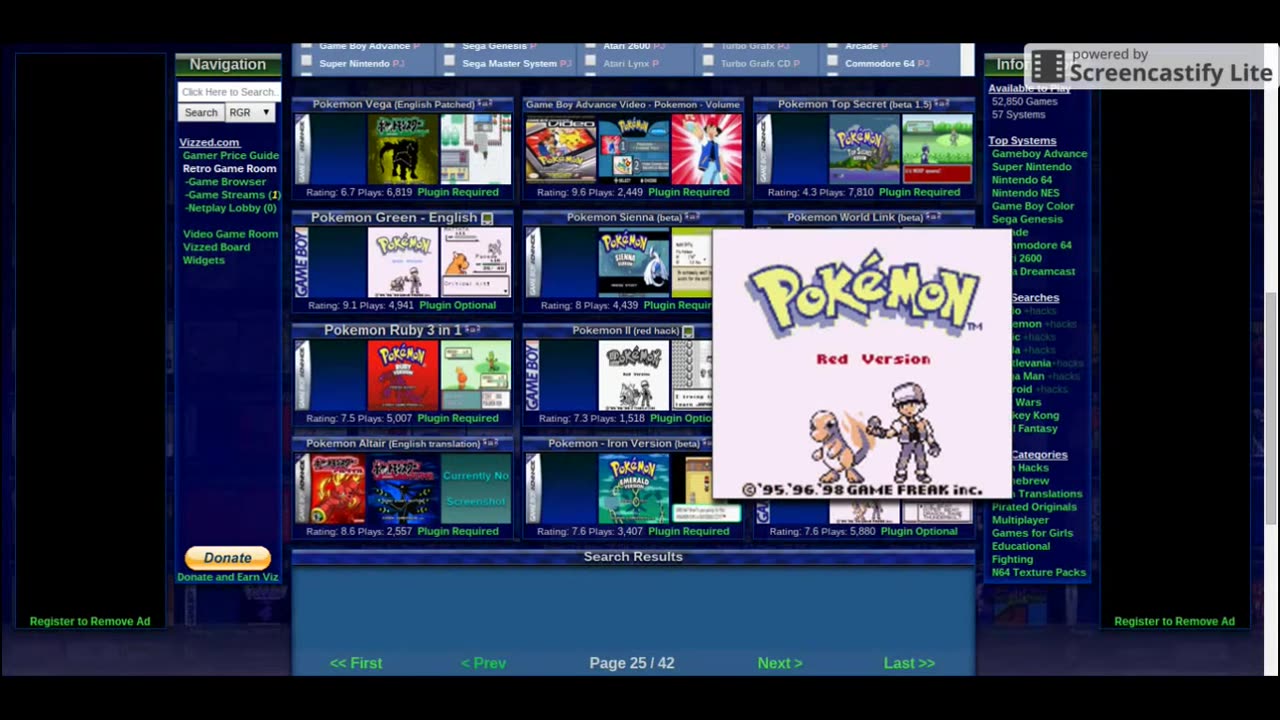Click the small GBA icon beside Pokemon Top Secret title

(x=942, y=104)
